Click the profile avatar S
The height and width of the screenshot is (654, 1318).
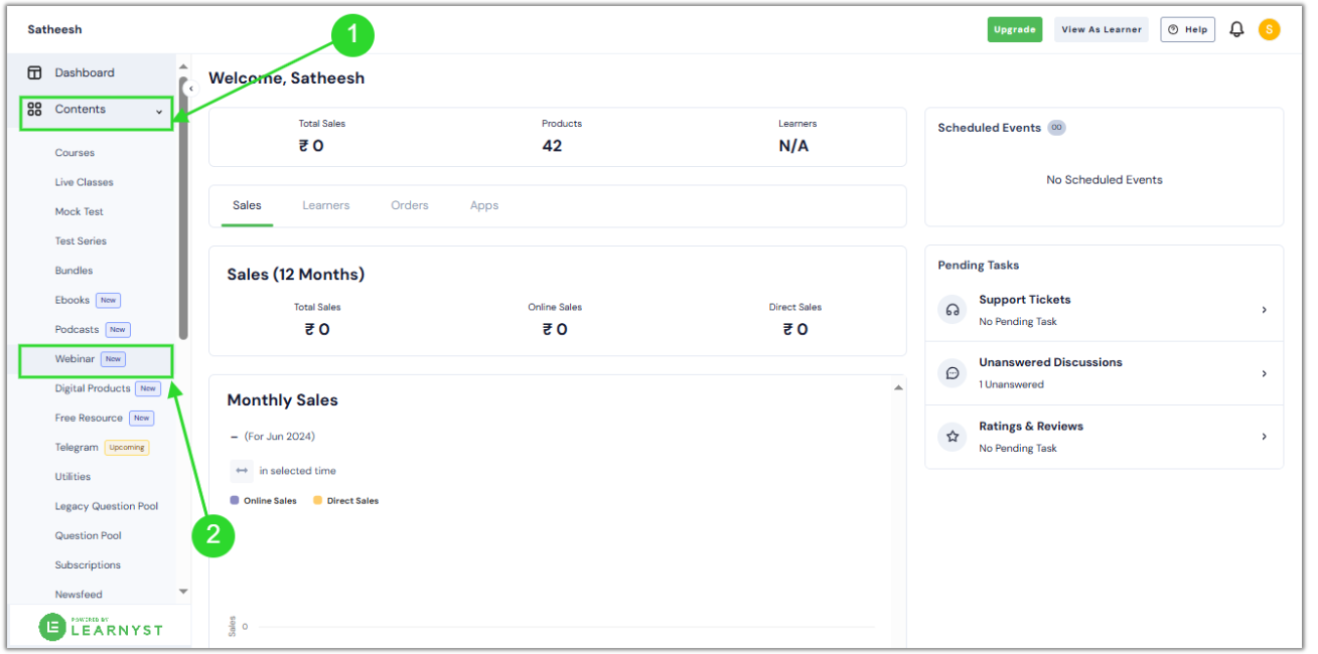(x=1269, y=29)
